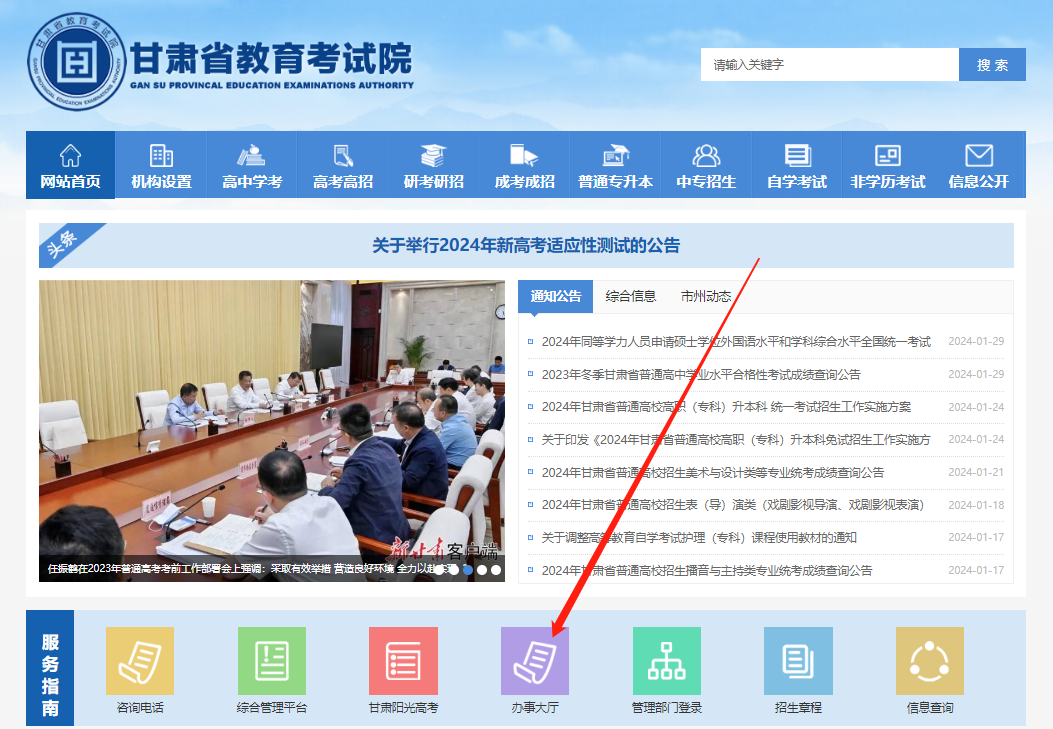The image size is (1053, 729).
Task: Click the 管理部门登录 org-chart icon
Action: point(666,661)
